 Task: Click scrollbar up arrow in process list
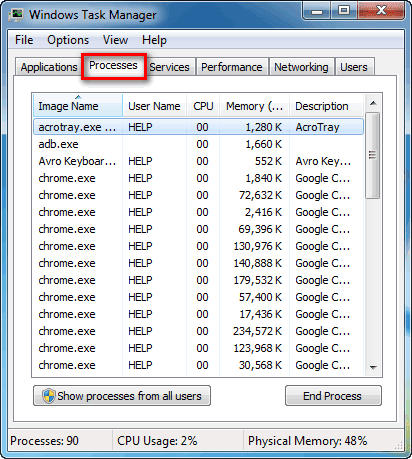[373, 103]
